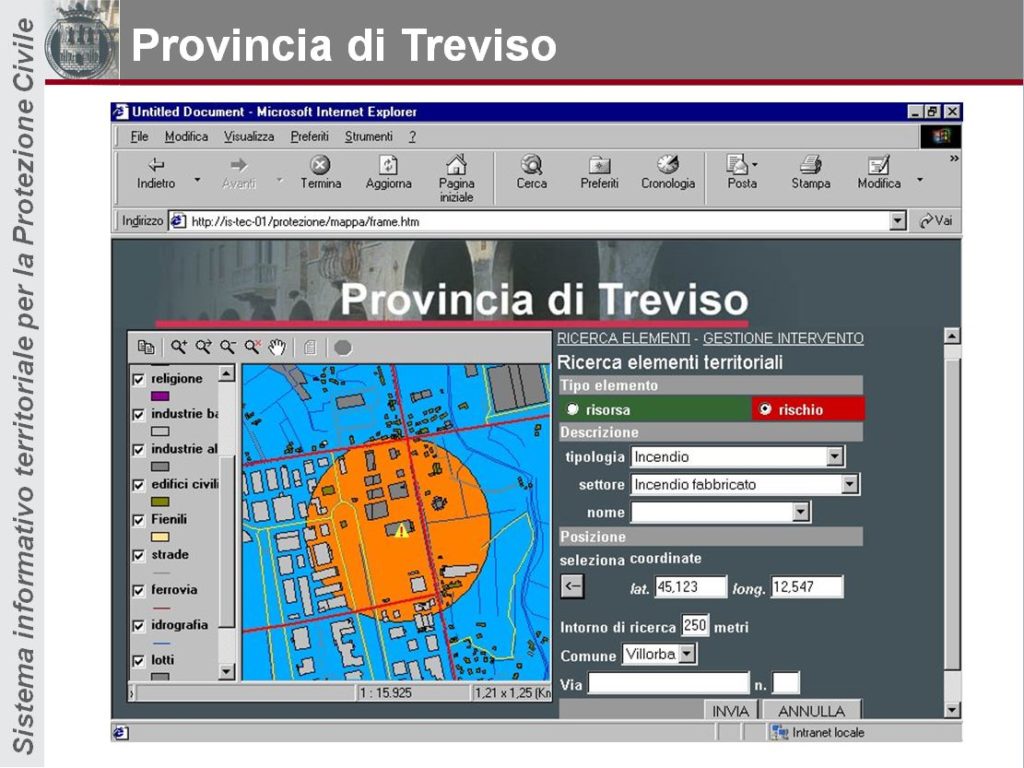
Task: Open the Strumenti menu
Action: 369,136
